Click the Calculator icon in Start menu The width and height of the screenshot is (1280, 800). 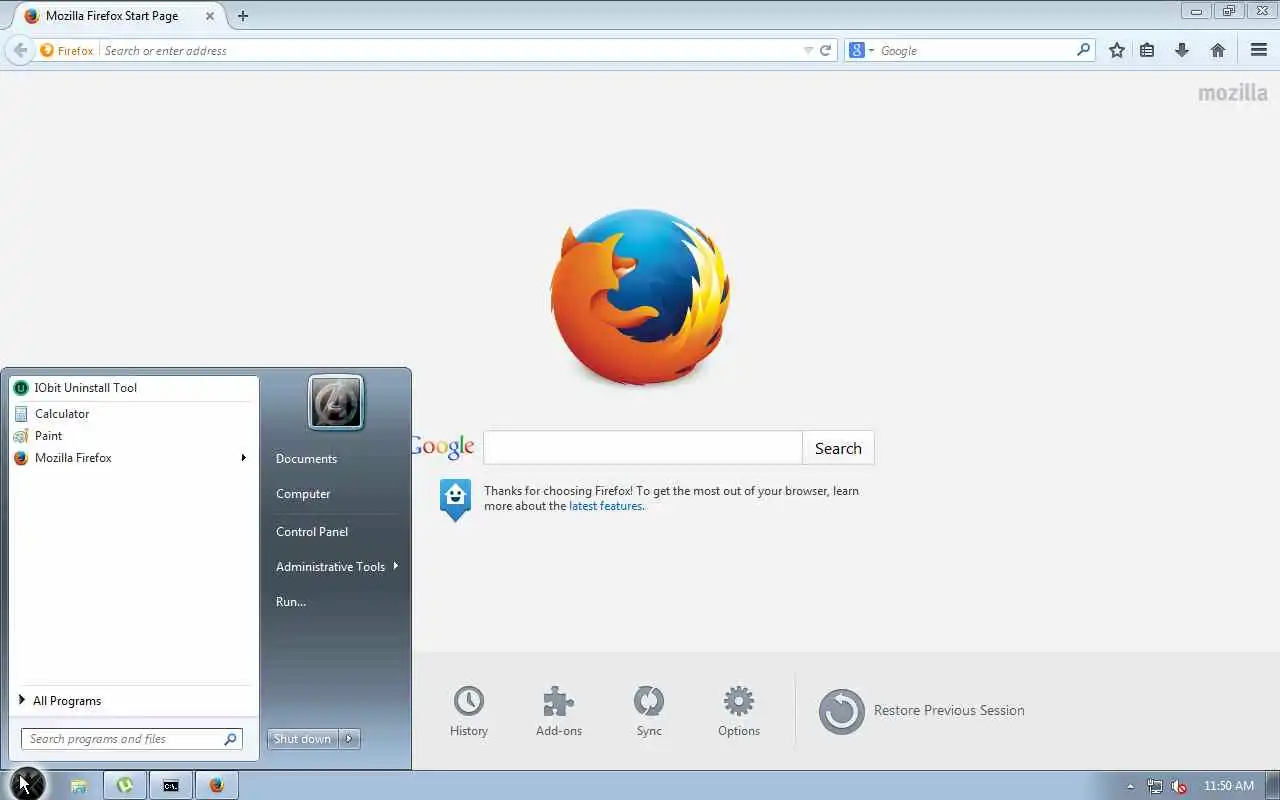21,414
